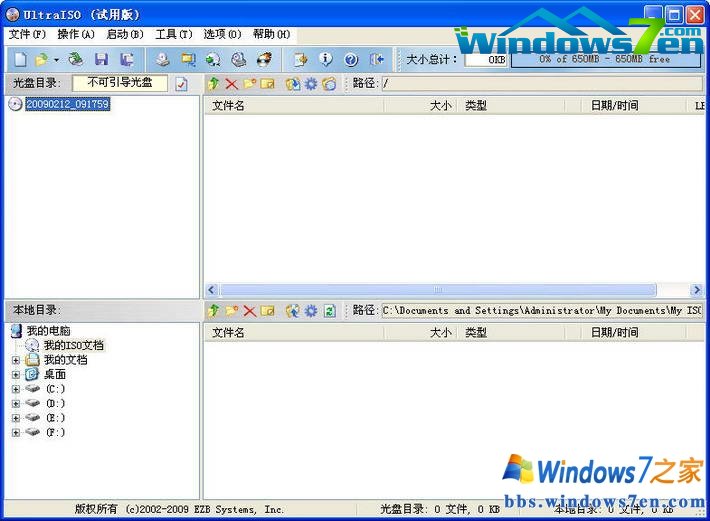Click the Help question mark icon

coord(351,60)
